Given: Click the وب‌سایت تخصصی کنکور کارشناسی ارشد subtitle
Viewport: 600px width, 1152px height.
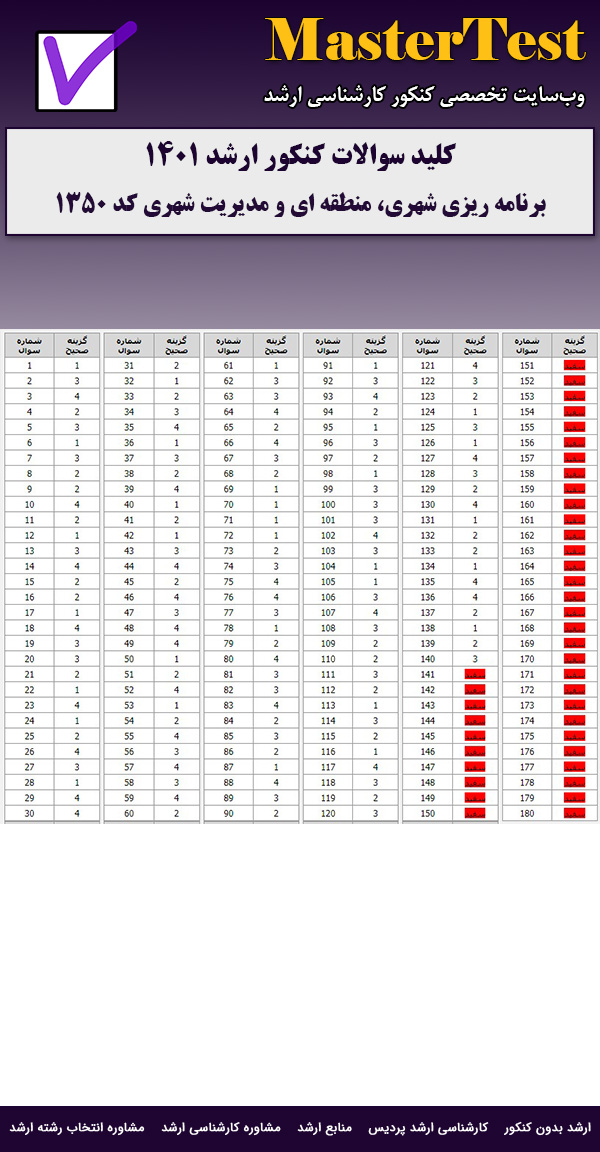Looking at the screenshot, I should [425, 95].
